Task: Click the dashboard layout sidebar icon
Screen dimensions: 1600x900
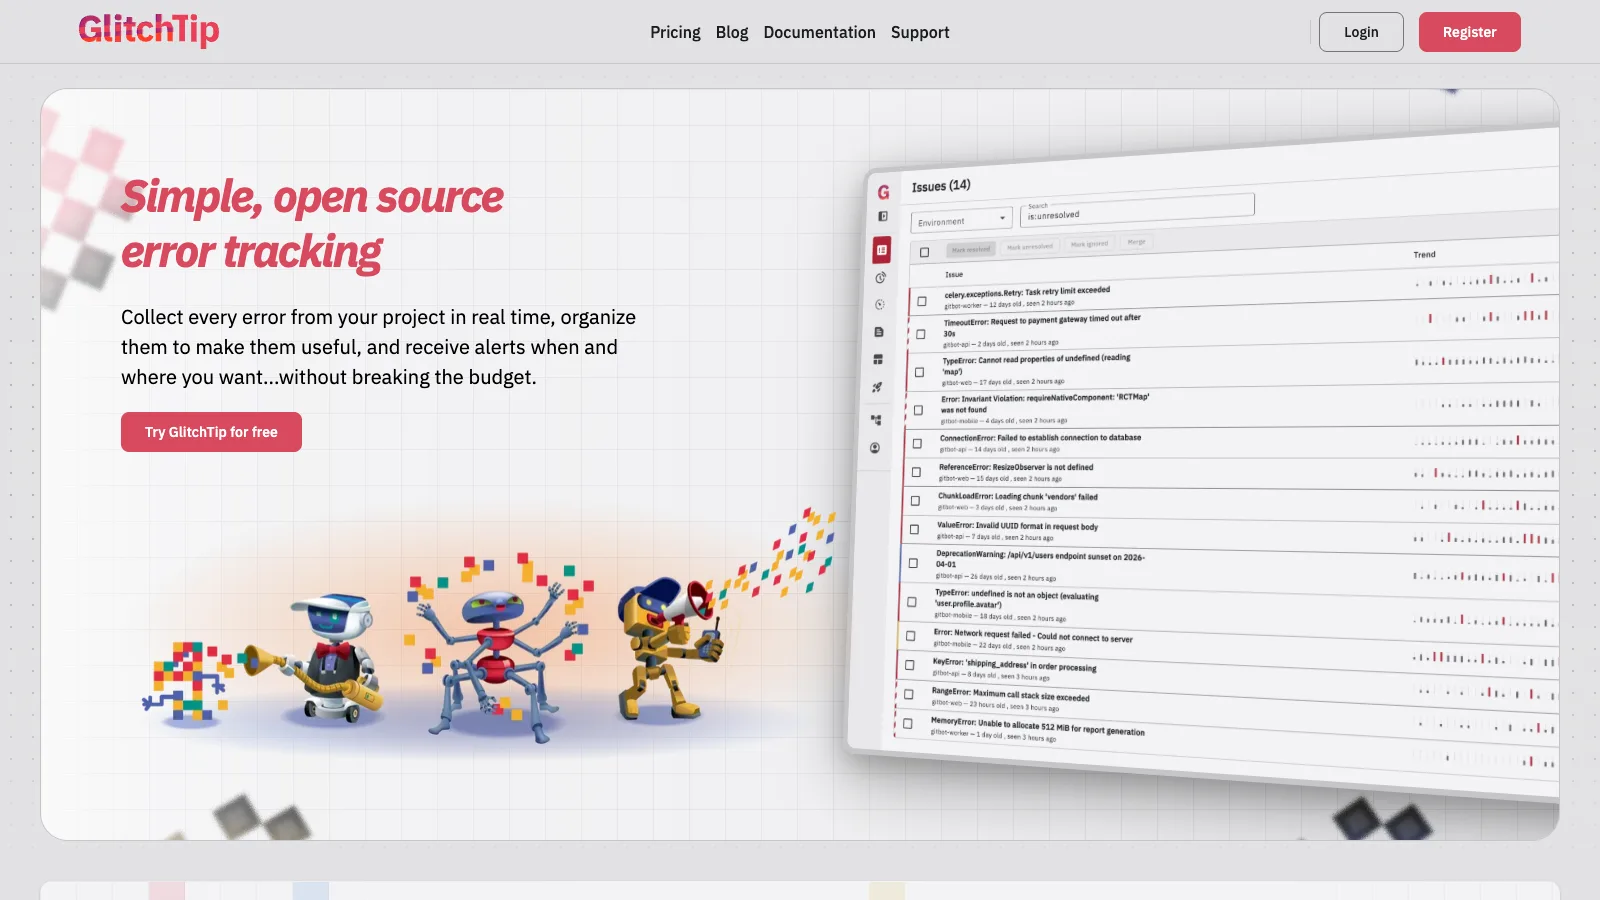Action: 878,359
